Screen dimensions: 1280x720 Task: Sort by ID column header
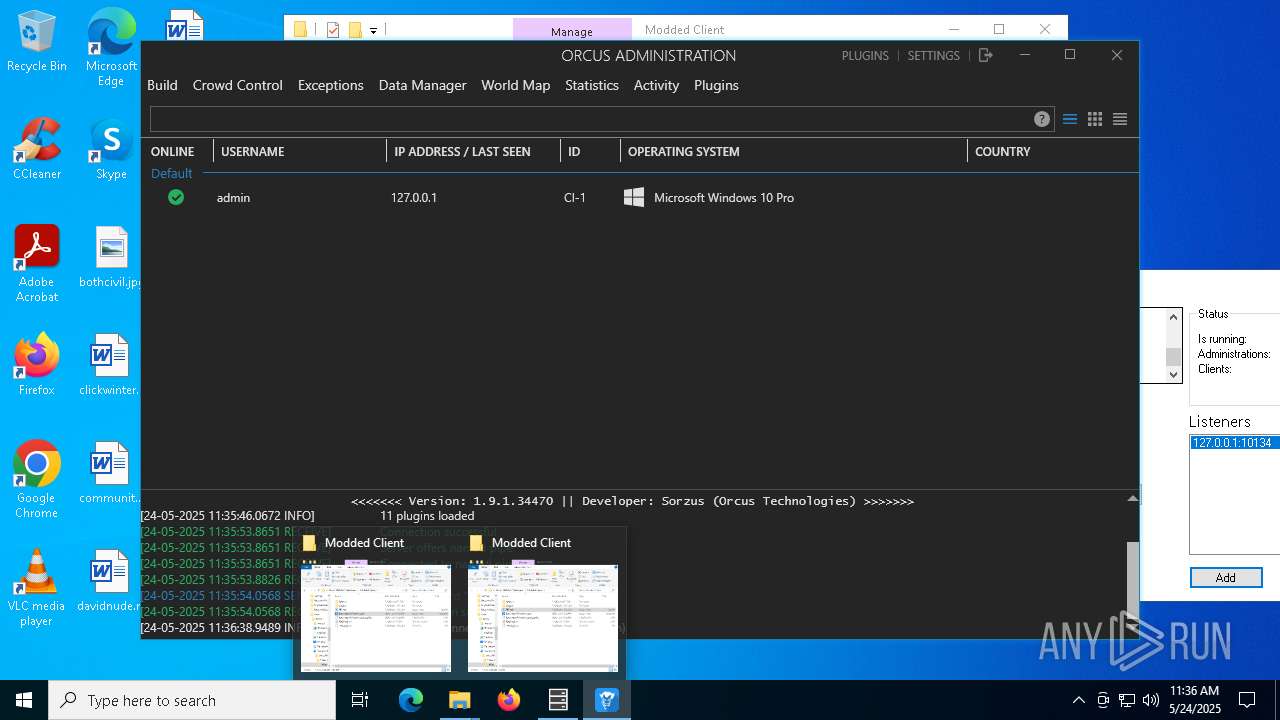574,152
